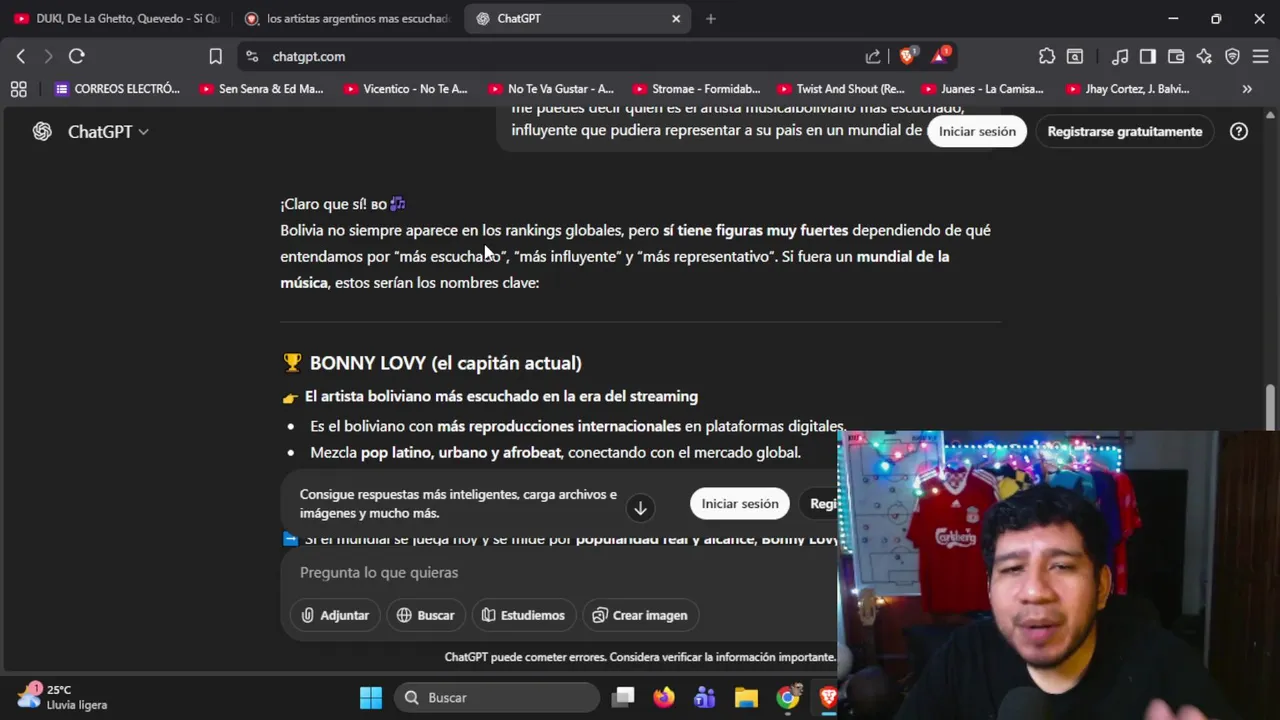This screenshot has width=1280, height=720.
Task: Open site settings icon beside chatgpt.com
Action: (252, 57)
